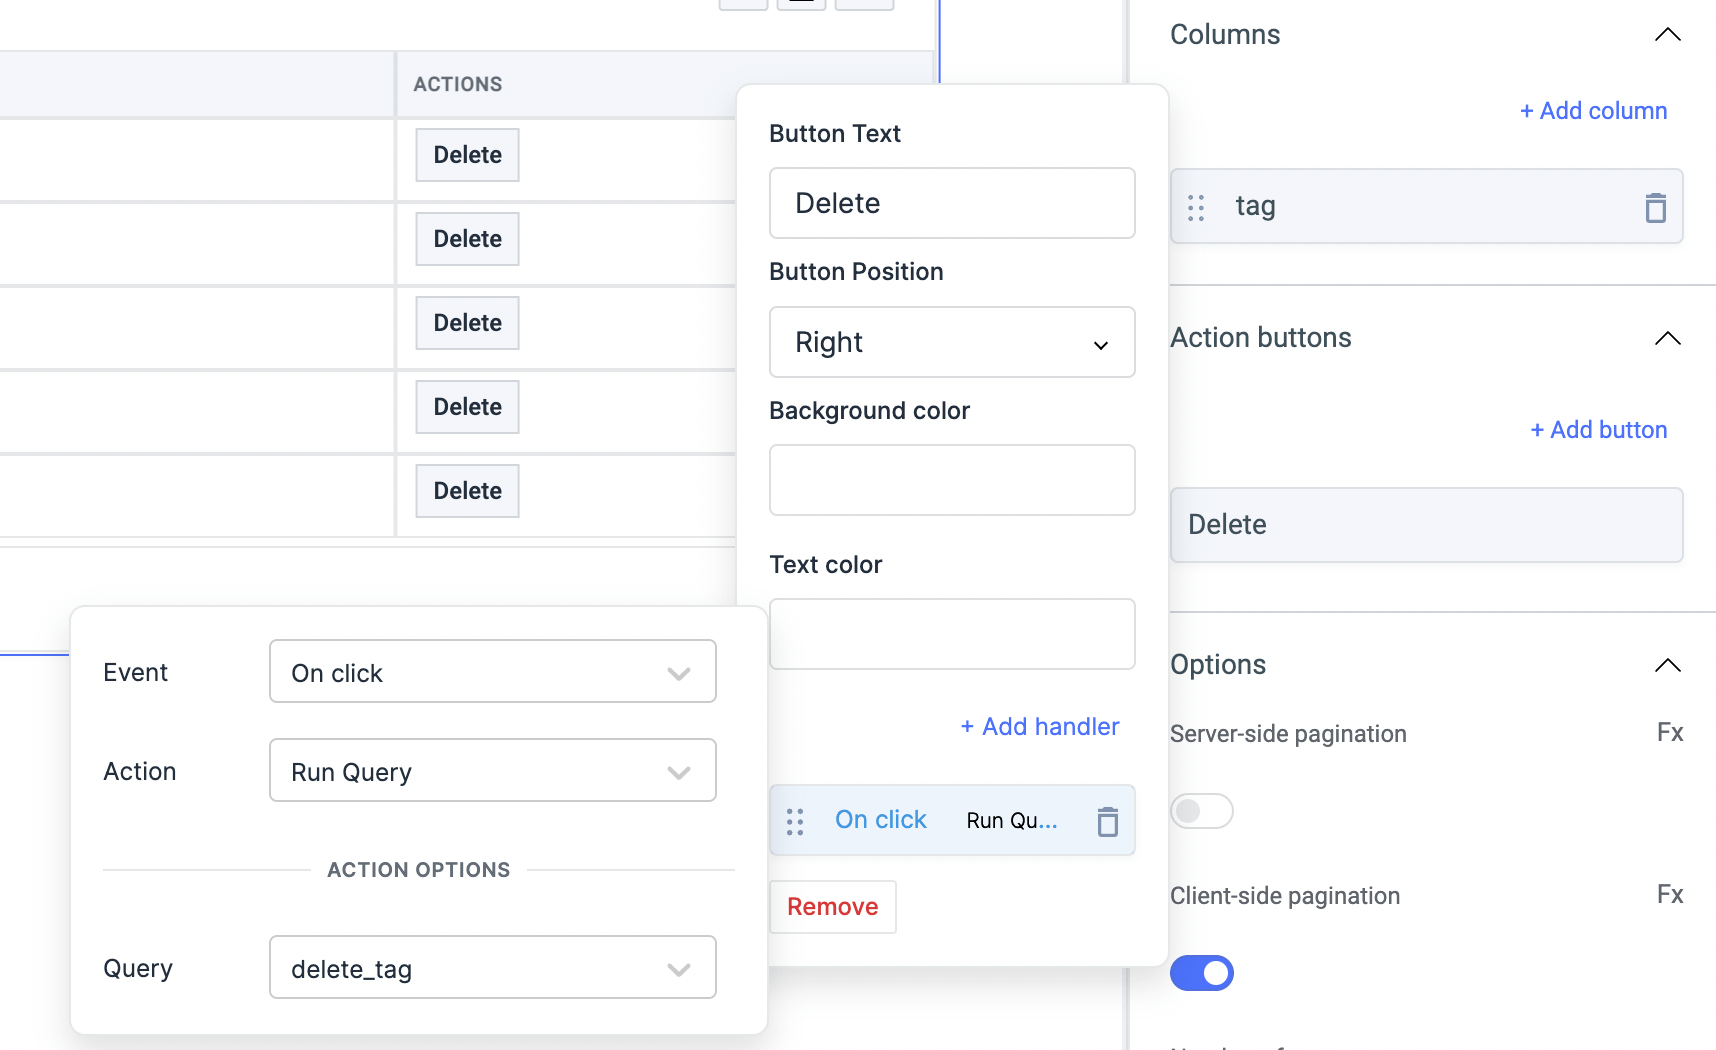Open the Event dropdown showing On click

pos(492,672)
